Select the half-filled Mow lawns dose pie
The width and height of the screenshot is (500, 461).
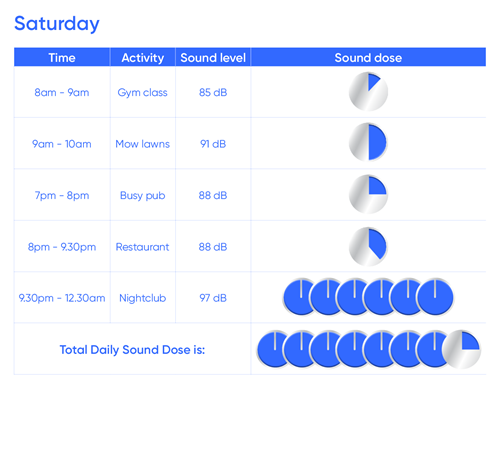coord(368,142)
